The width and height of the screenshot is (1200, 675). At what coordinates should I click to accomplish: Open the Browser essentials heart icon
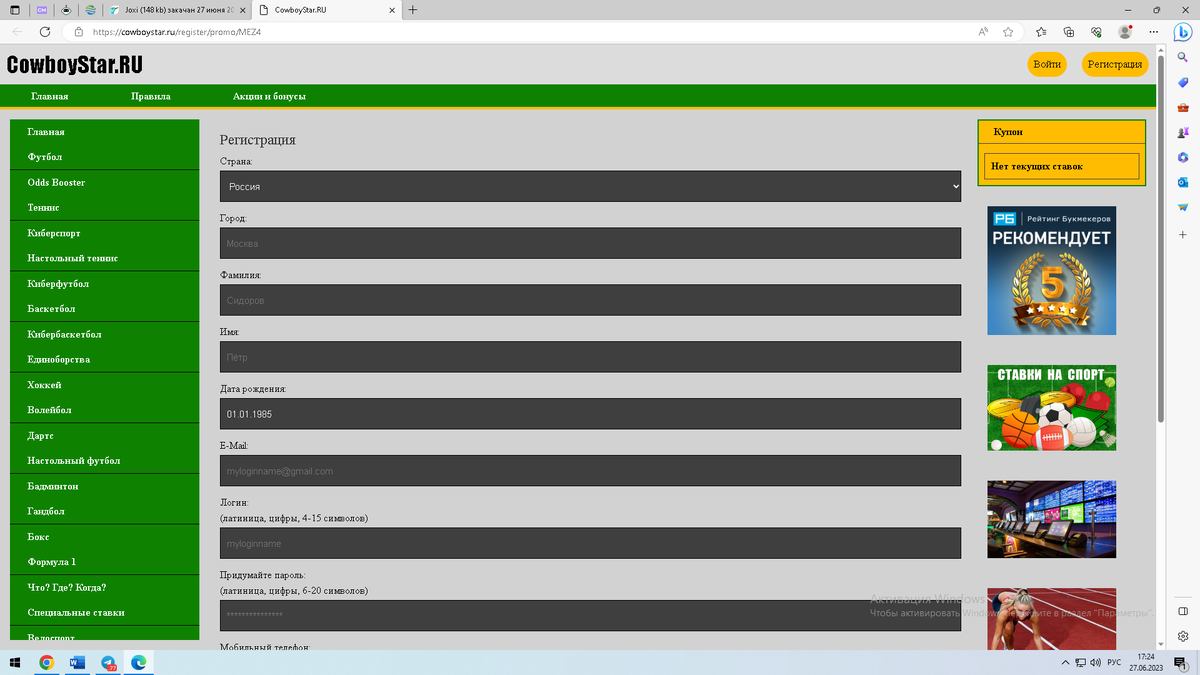pyautogui.click(x=1097, y=32)
